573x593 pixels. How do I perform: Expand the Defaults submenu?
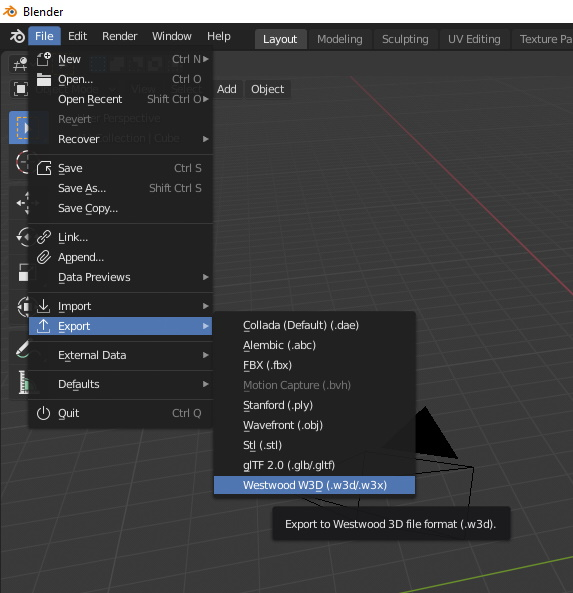[120, 384]
